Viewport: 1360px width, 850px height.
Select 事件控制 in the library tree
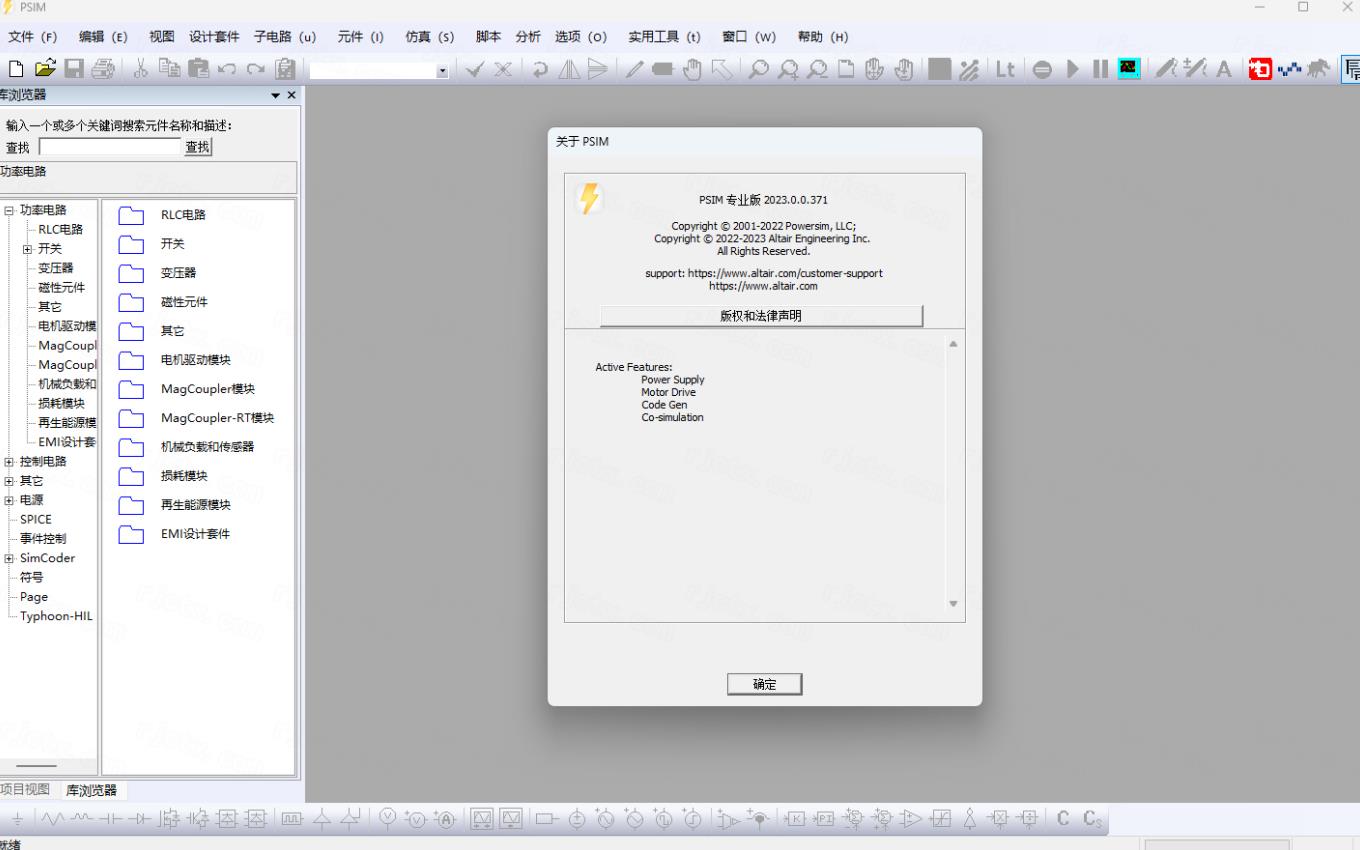click(x=43, y=539)
